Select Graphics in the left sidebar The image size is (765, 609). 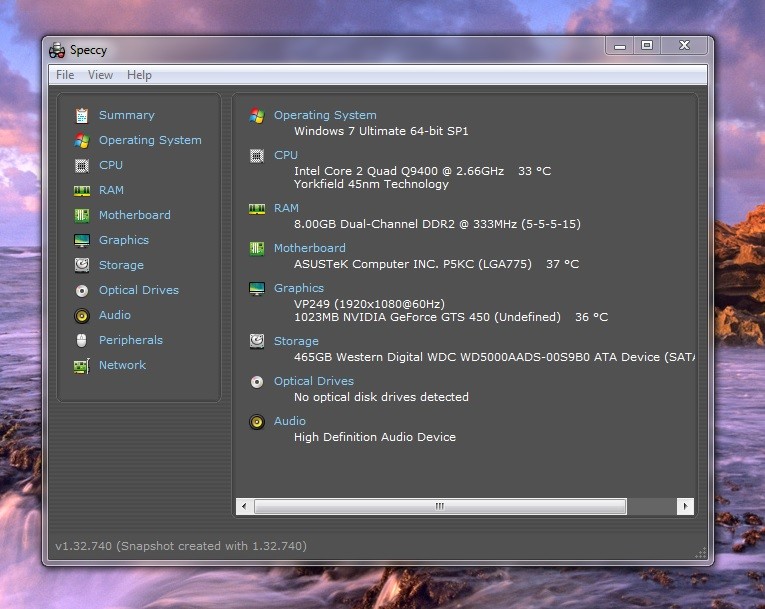tap(123, 240)
